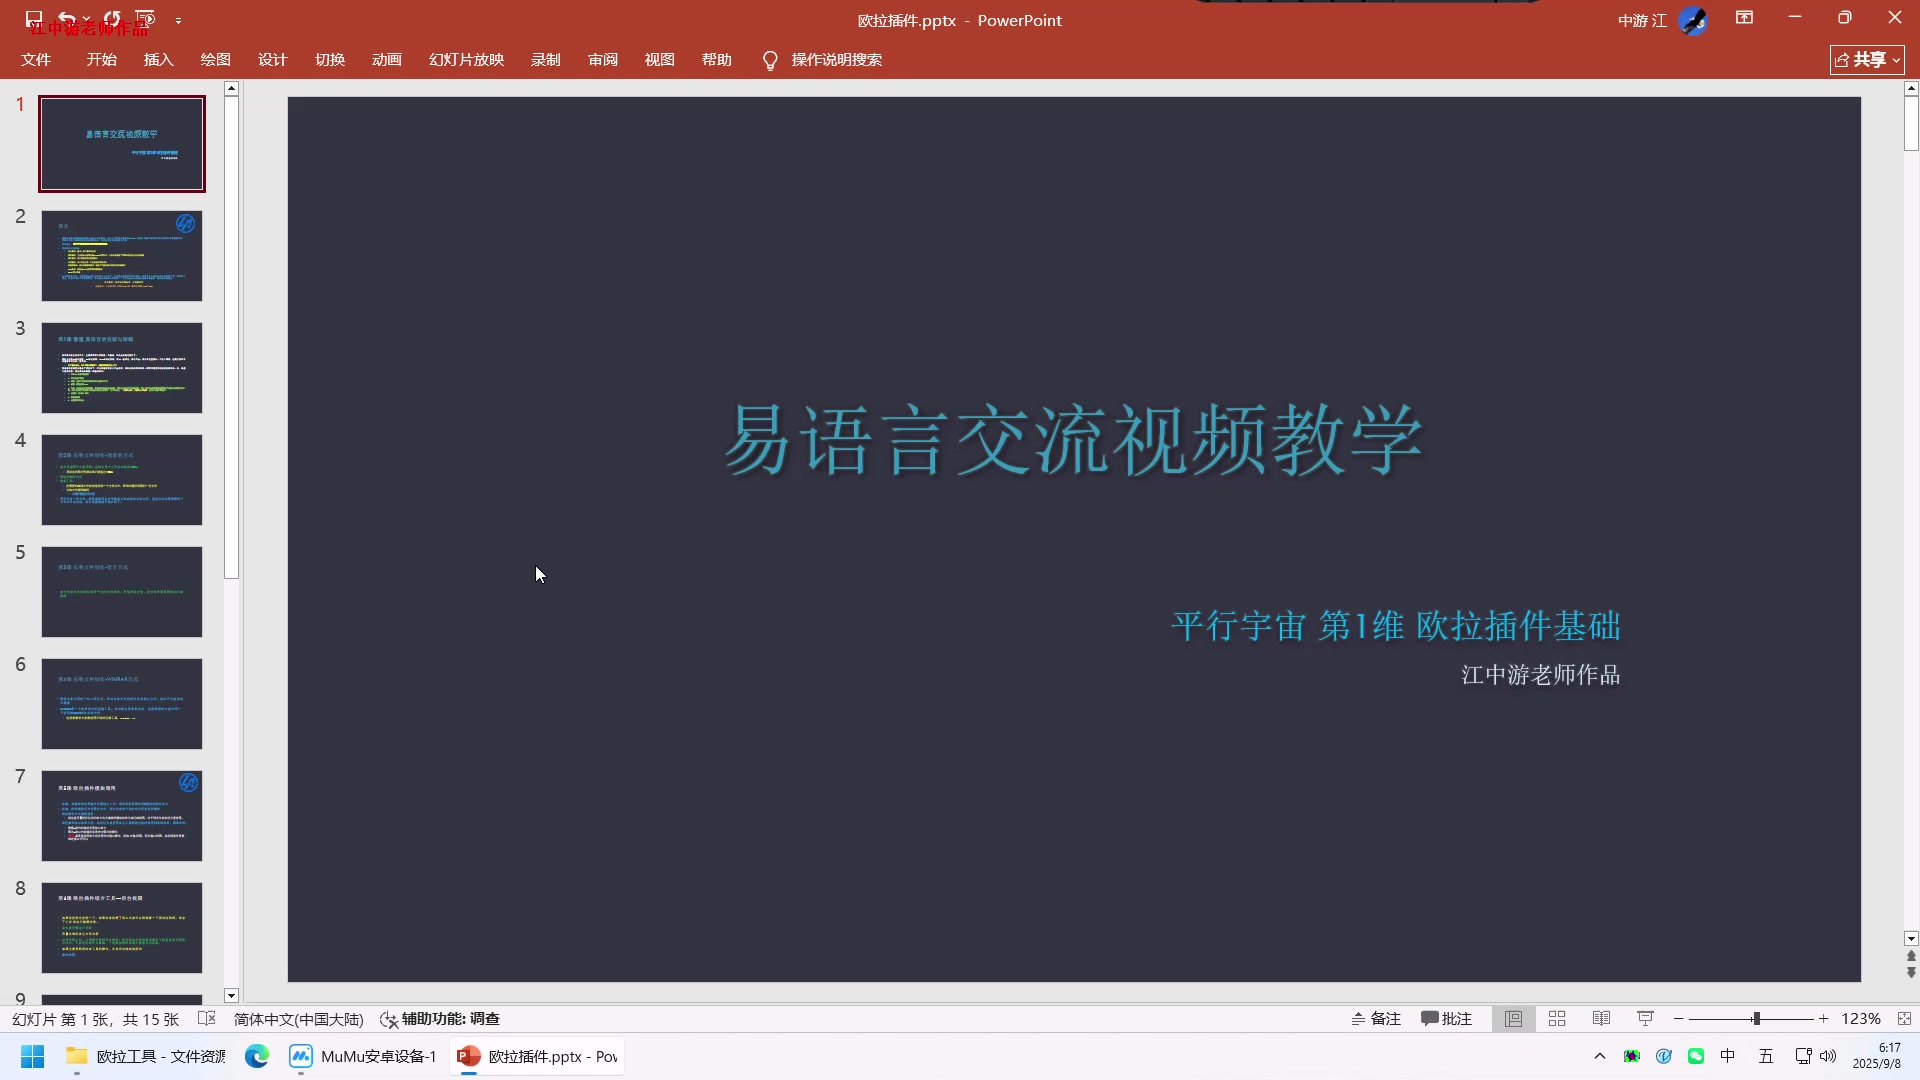1920x1080 pixels.
Task: Click the 简体中文(中国大陆) language indicator
Action: [x=298, y=1018]
